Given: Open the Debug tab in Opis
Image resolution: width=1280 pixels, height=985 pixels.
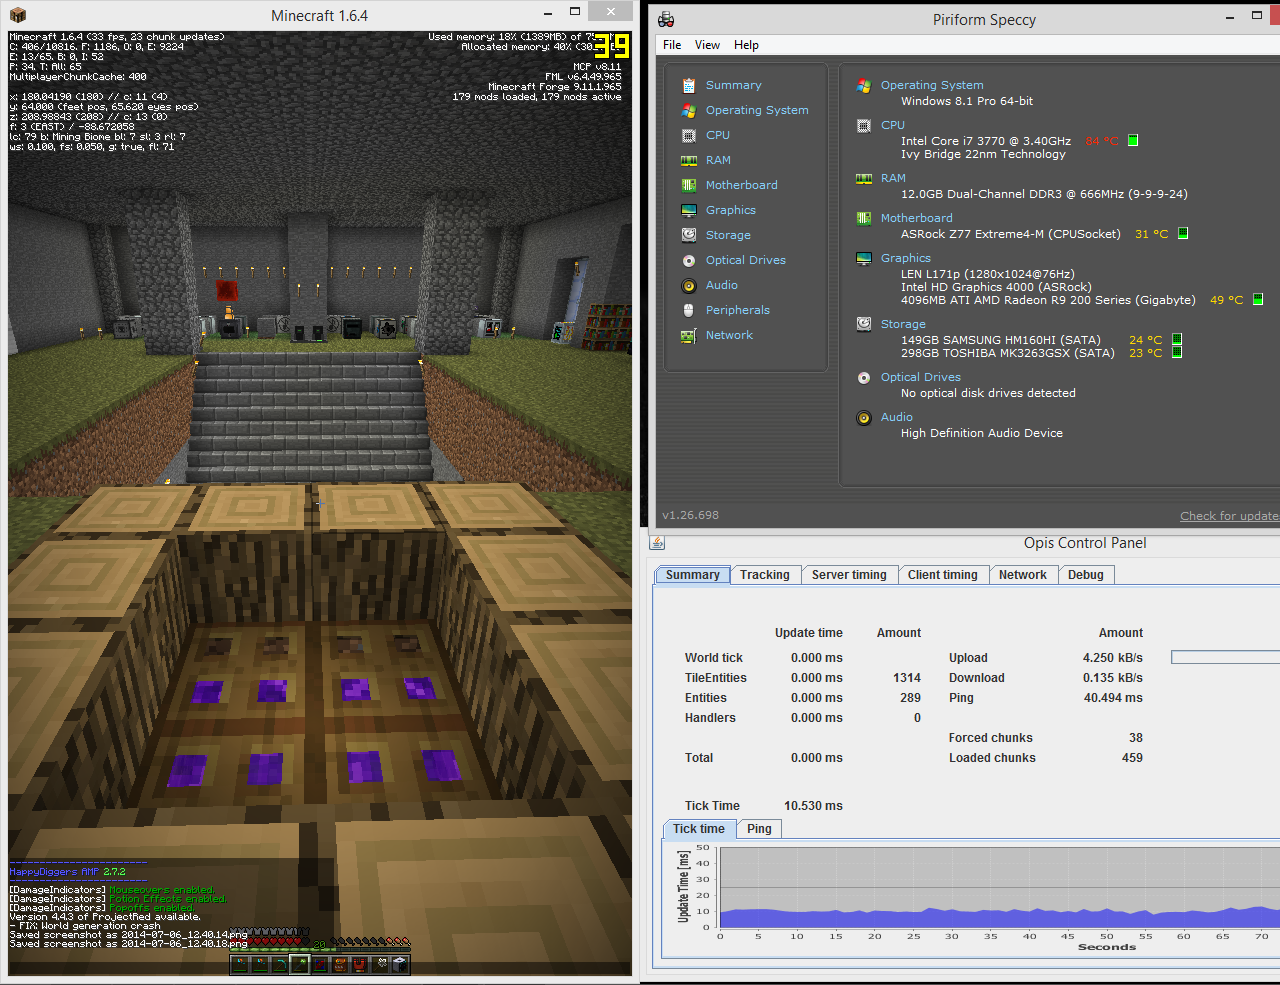Looking at the screenshot, I should (1086, 575).
